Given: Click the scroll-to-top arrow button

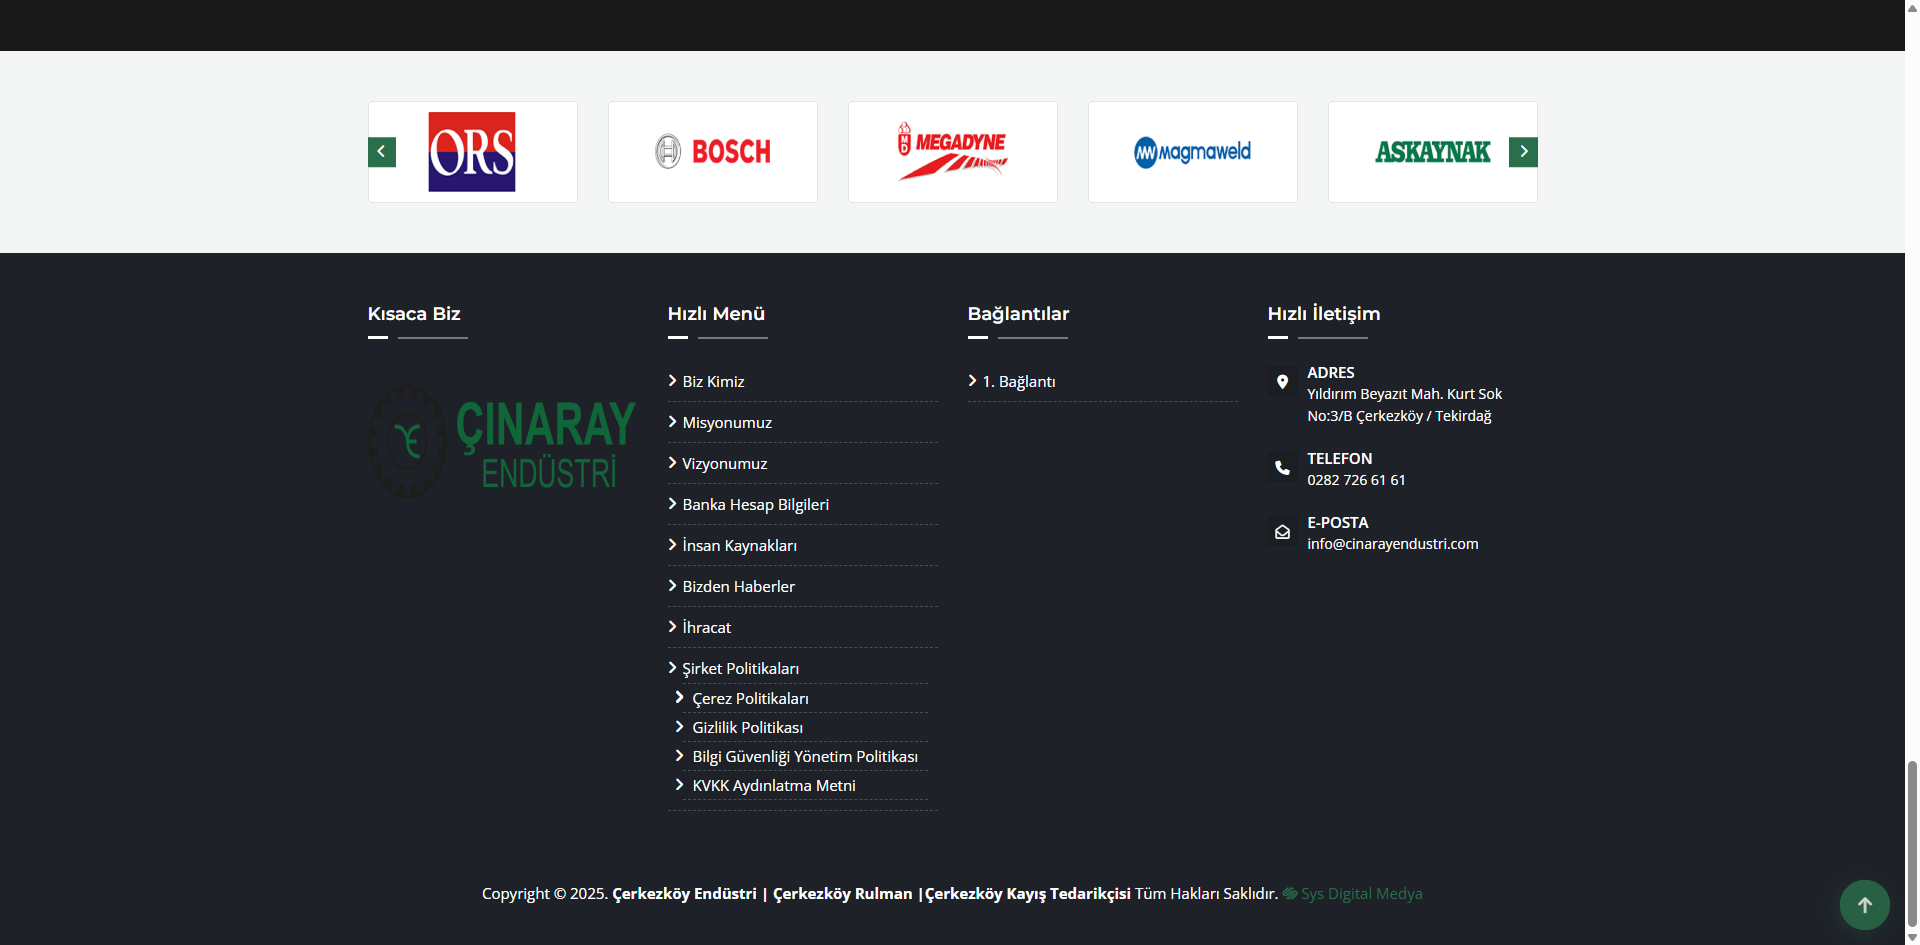Looking at the screenshot, I should 1864,905.
